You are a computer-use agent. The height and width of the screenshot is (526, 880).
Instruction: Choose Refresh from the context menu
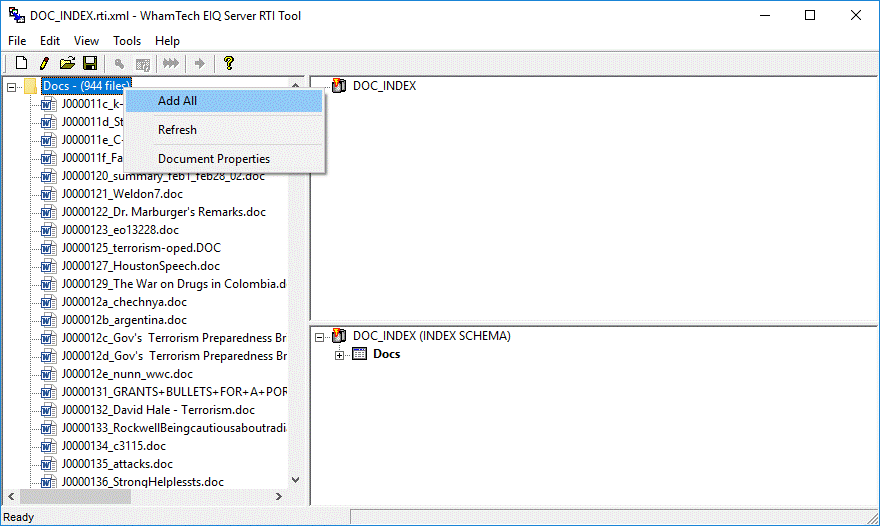click(224, 130)
